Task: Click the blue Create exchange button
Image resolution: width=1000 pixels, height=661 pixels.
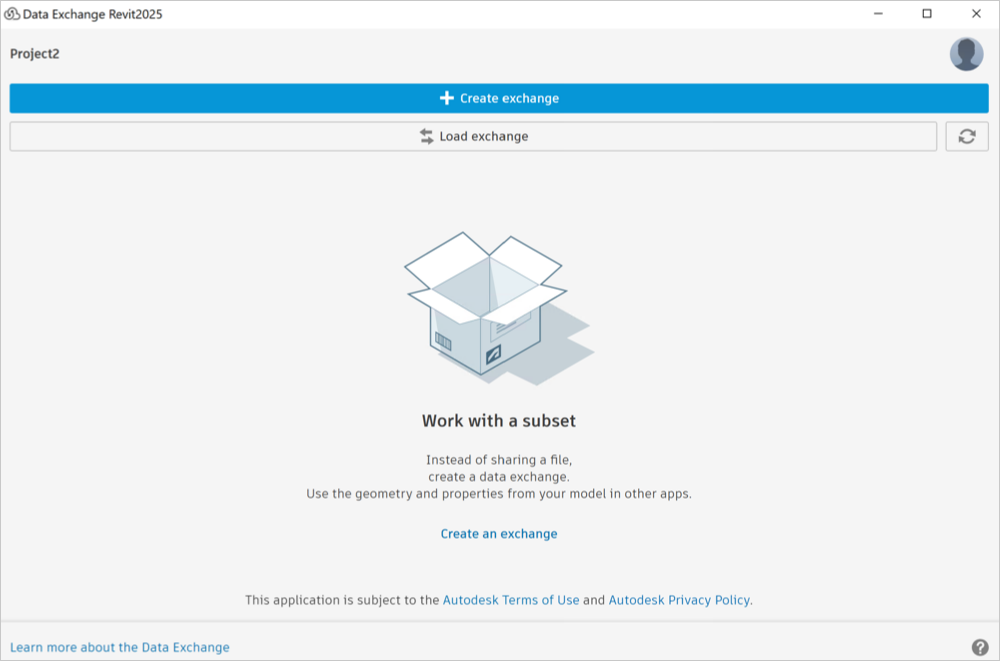Action: [499, 98]
